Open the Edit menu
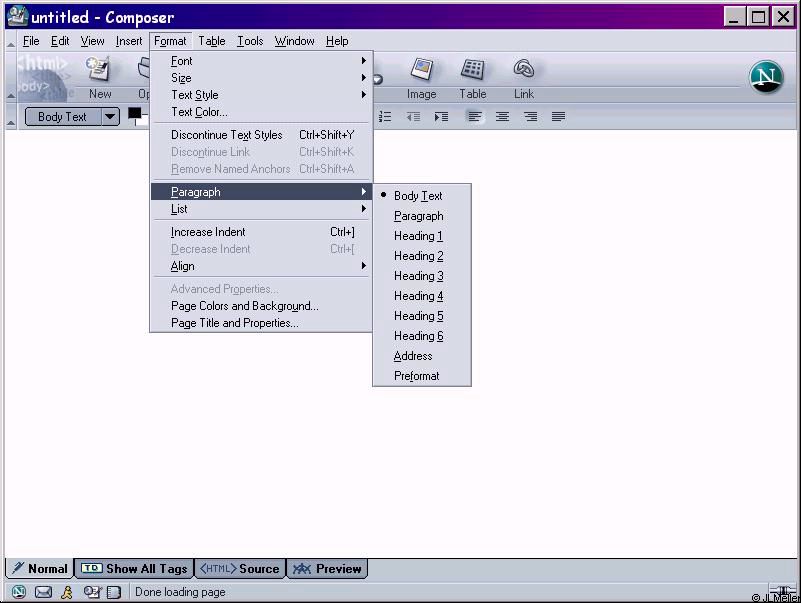The height and width of the screenshot is (603, 801). 60,41
